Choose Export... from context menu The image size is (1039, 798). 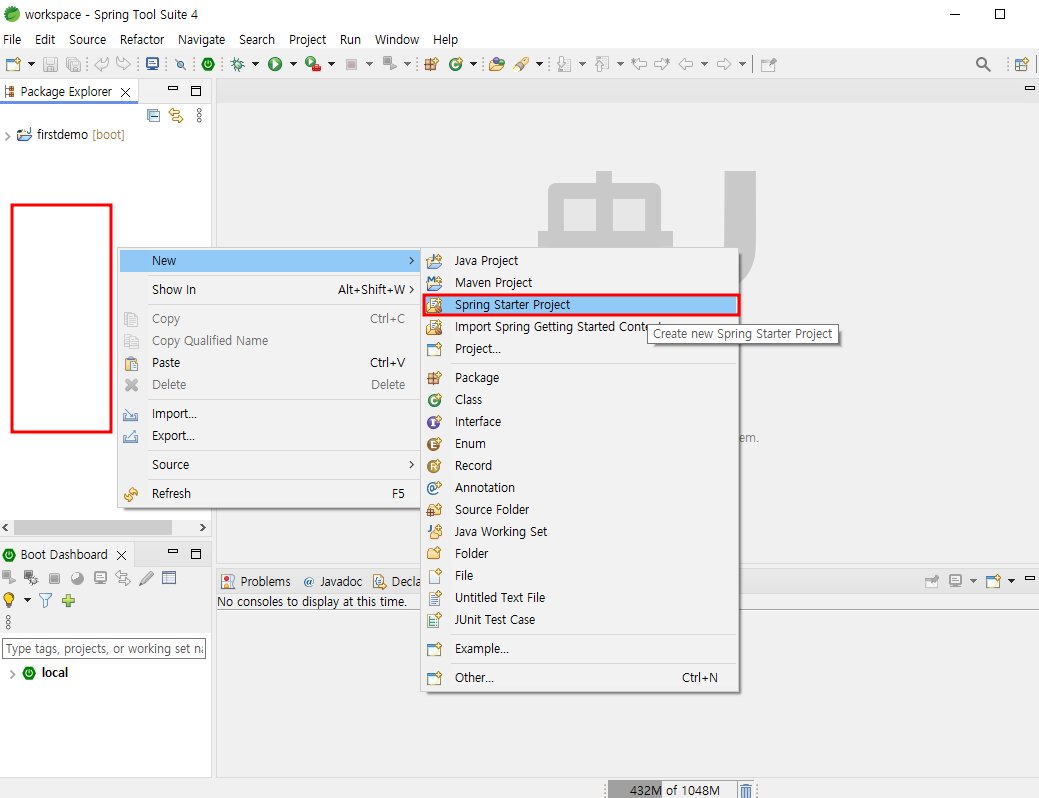pyautogui.click(x=270, y=435)
